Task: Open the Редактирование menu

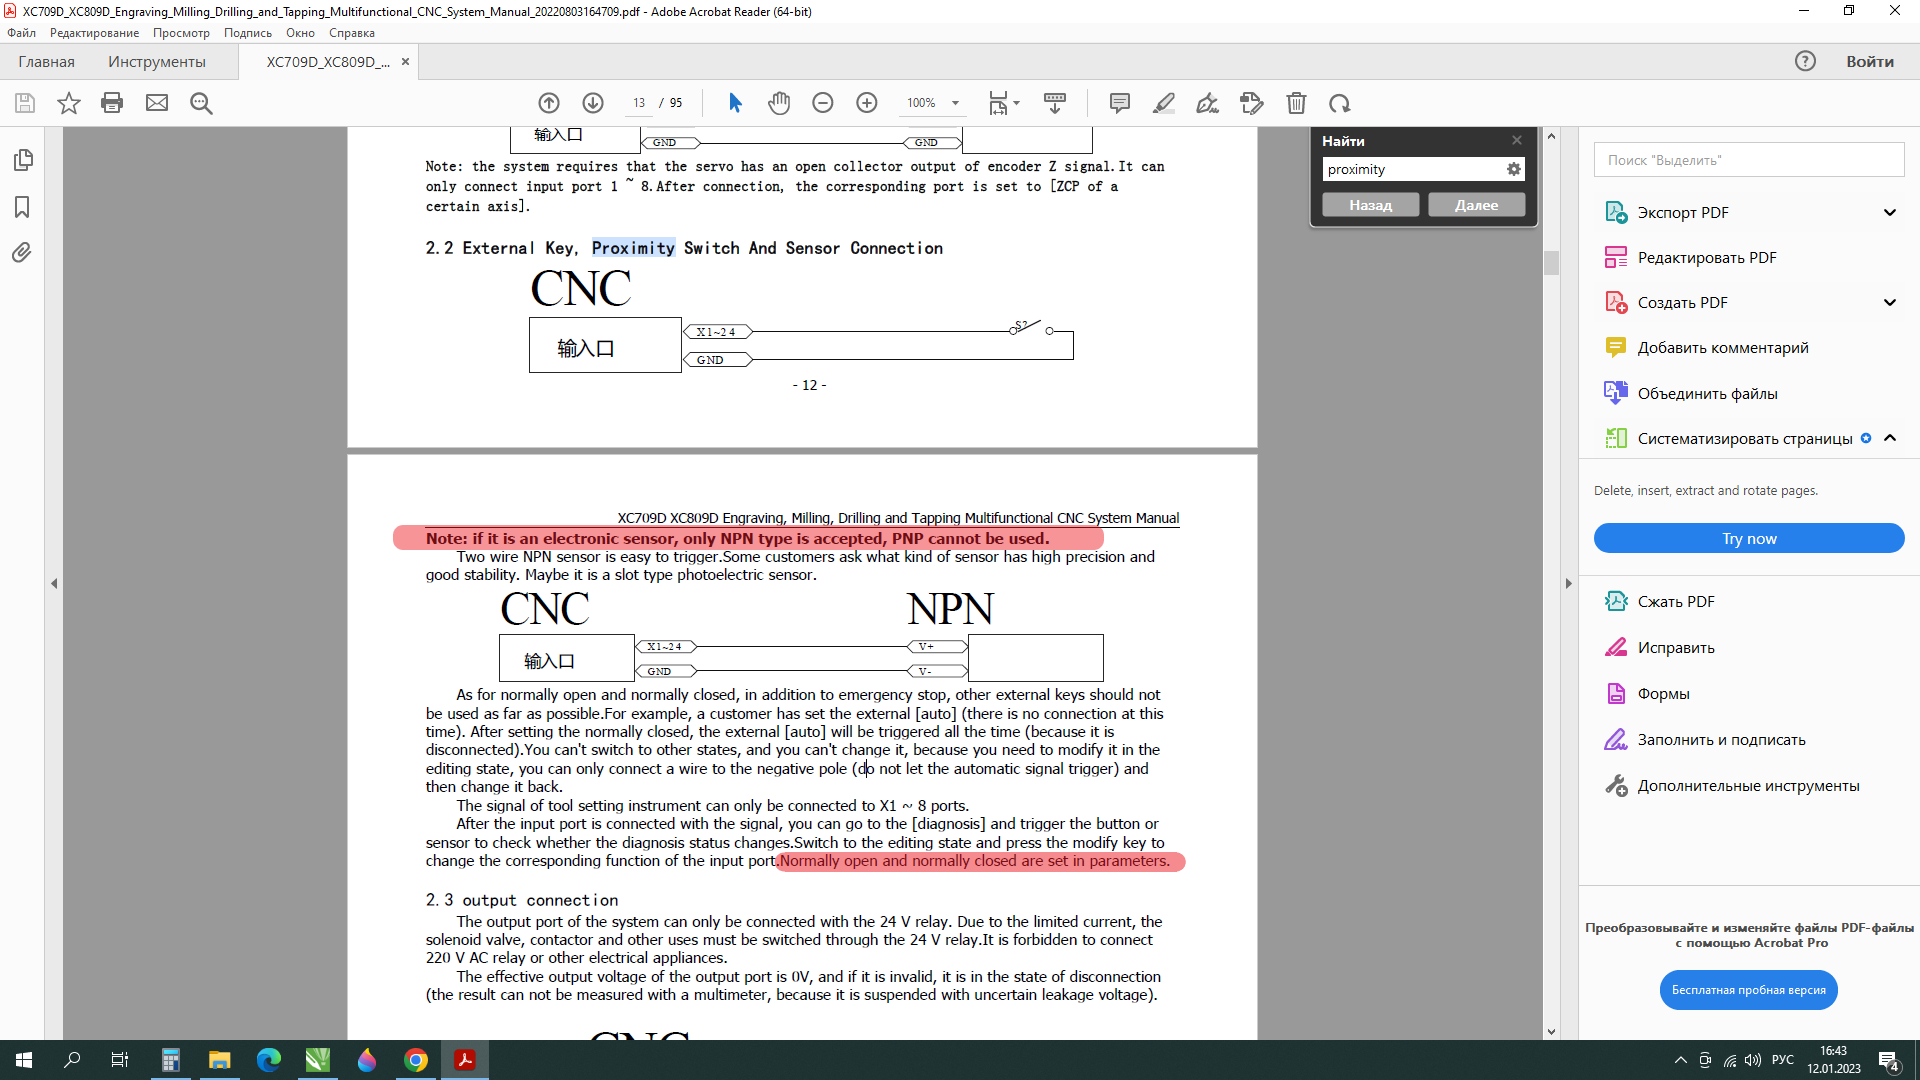Action: pos(94,33)
